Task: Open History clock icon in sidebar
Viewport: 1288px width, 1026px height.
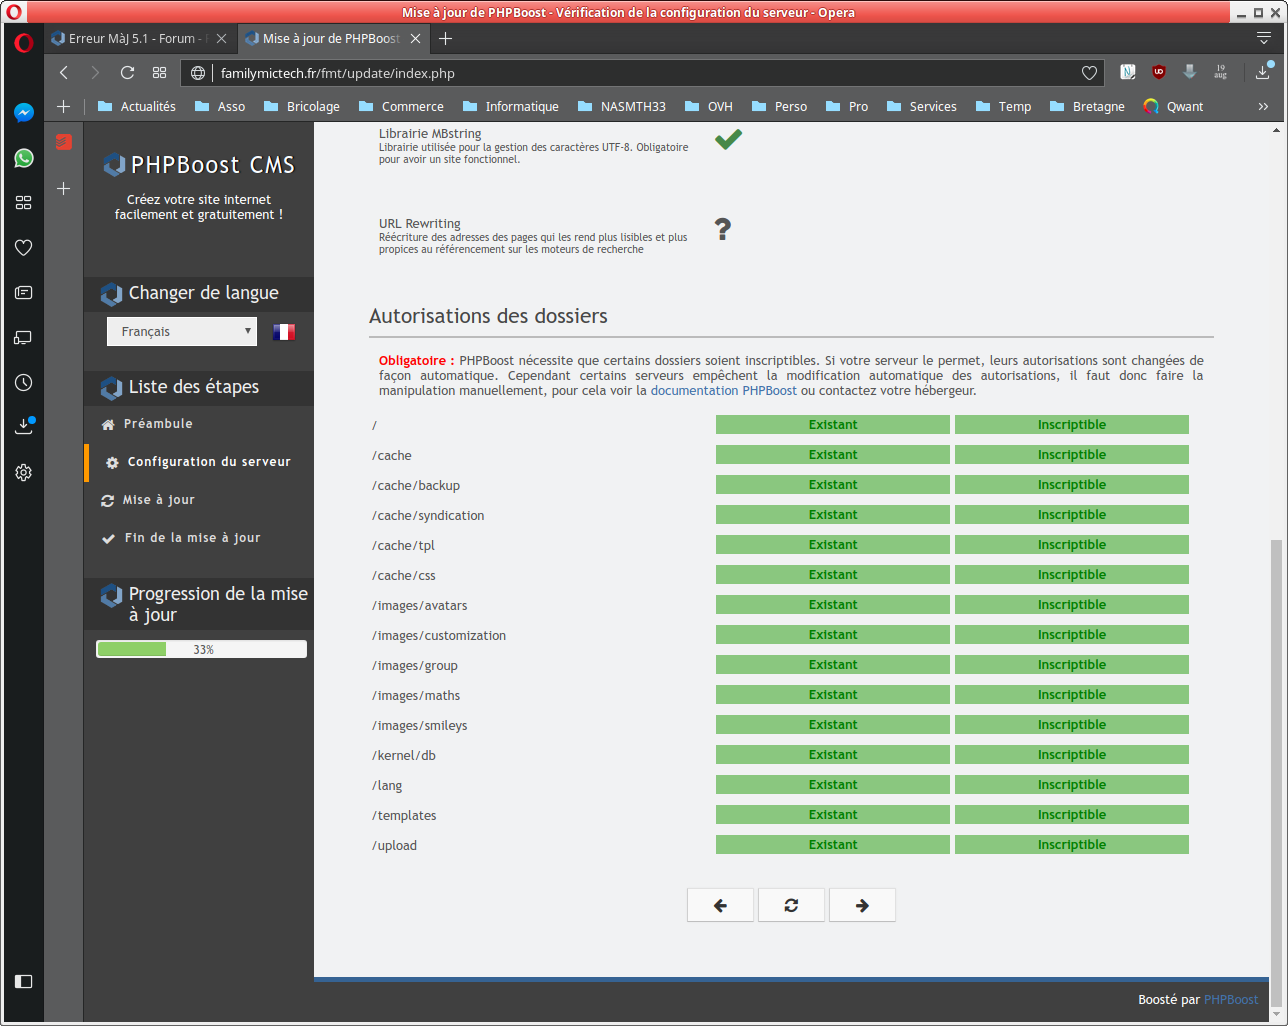Action: click(24, 383)
